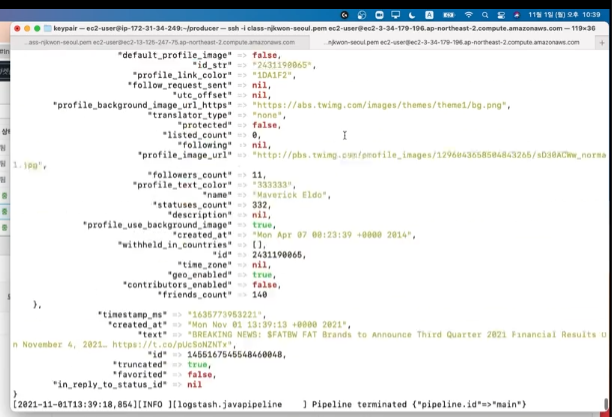This screenshot has height=417, width=612.
Task: Click the tweet id 1455167545548460048
Action: click(x=235, y=355)
